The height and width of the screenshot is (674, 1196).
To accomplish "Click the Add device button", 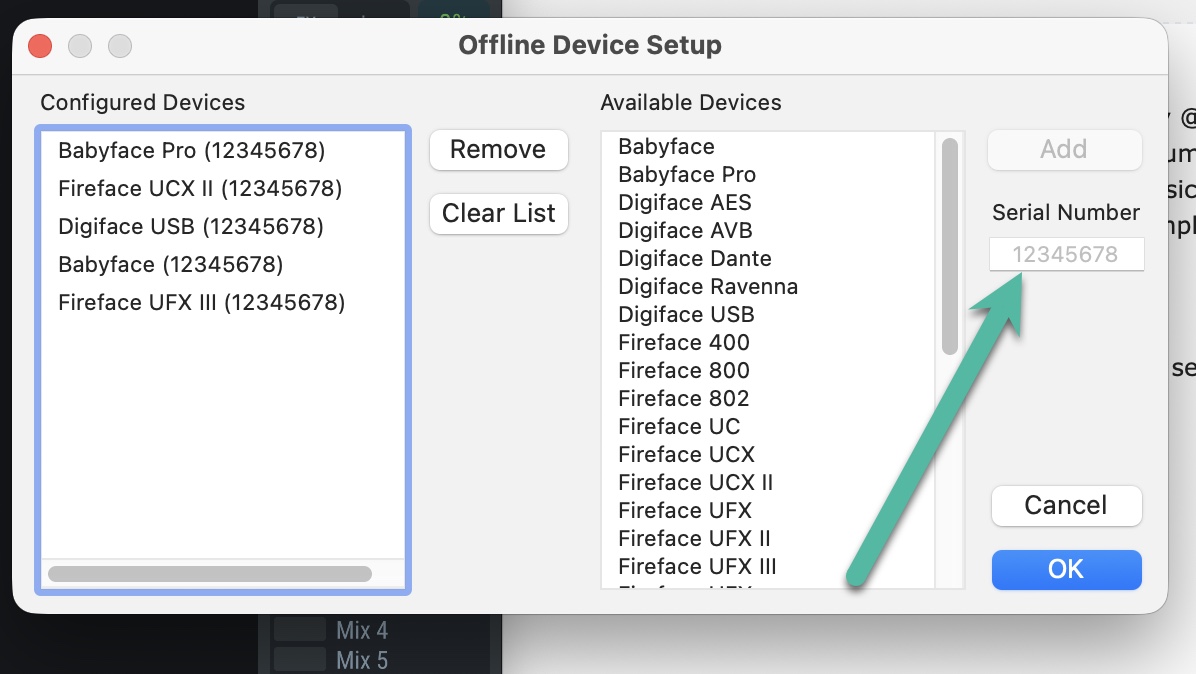I will (1065, 149).
